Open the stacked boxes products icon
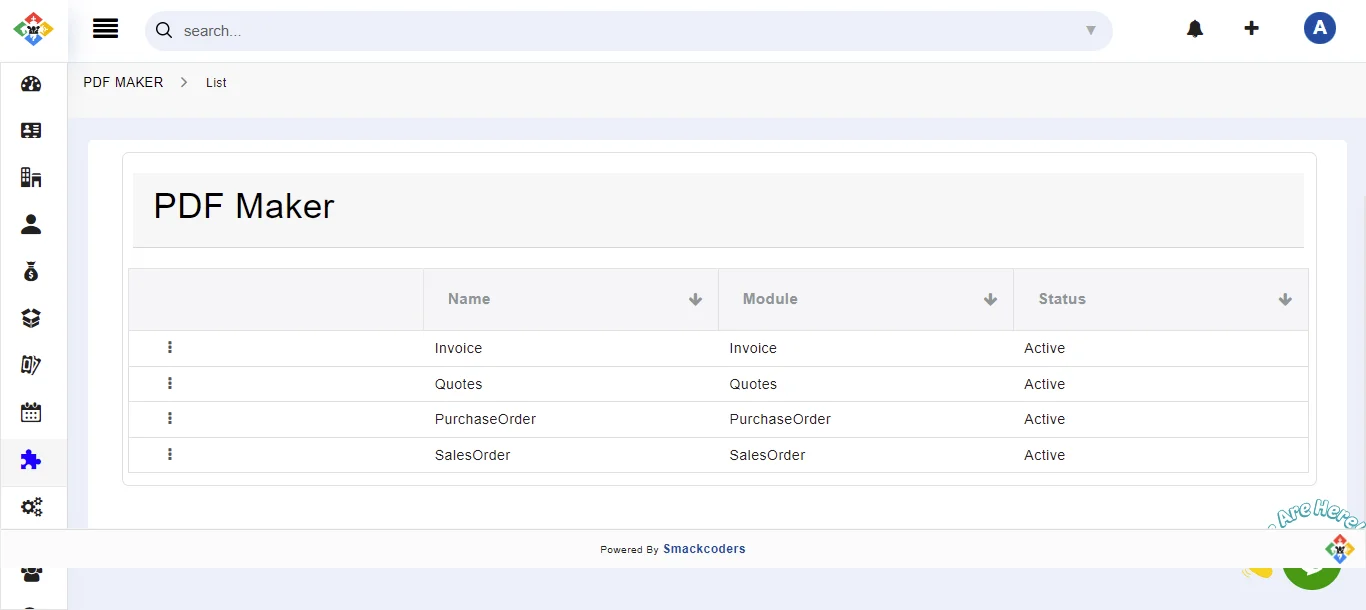The image size is (1366, 610). (x=31, y=318)
